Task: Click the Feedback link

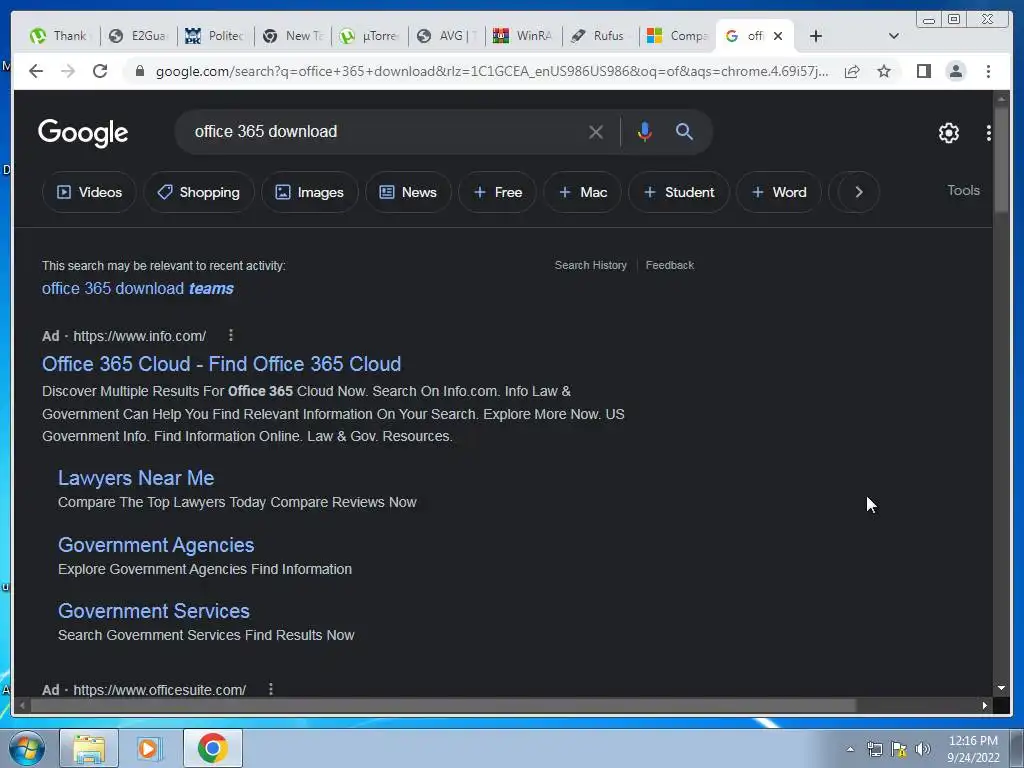Action: click(669, 265)
